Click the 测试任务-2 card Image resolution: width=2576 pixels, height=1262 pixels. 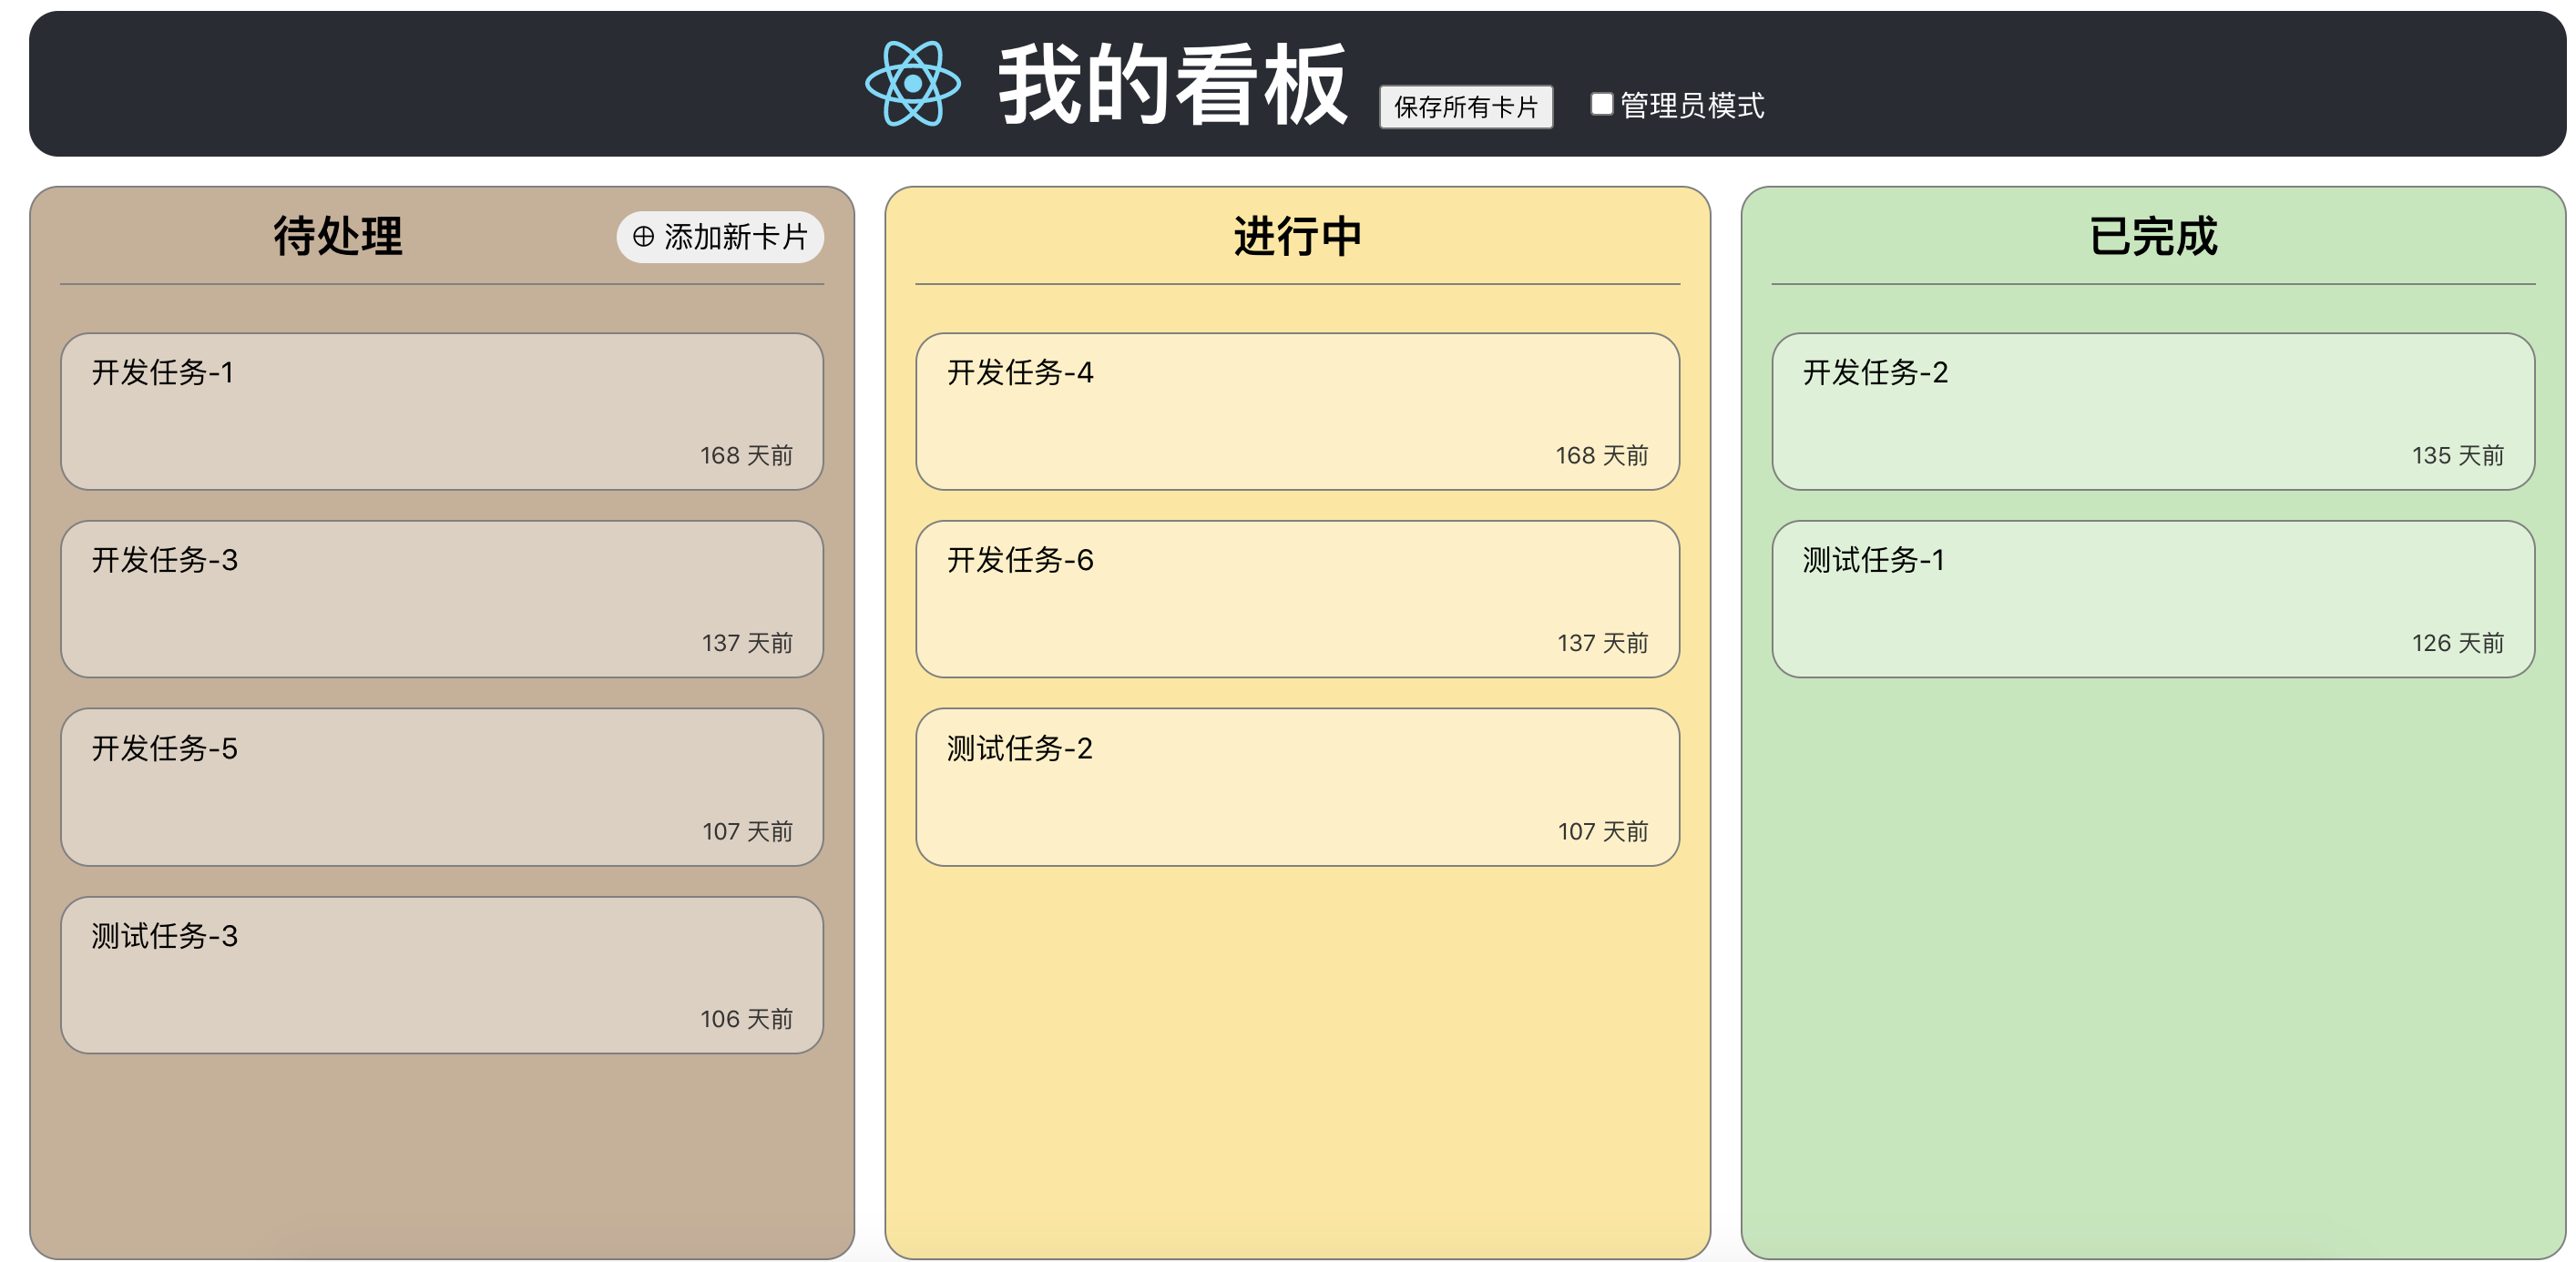(1297, 786)
